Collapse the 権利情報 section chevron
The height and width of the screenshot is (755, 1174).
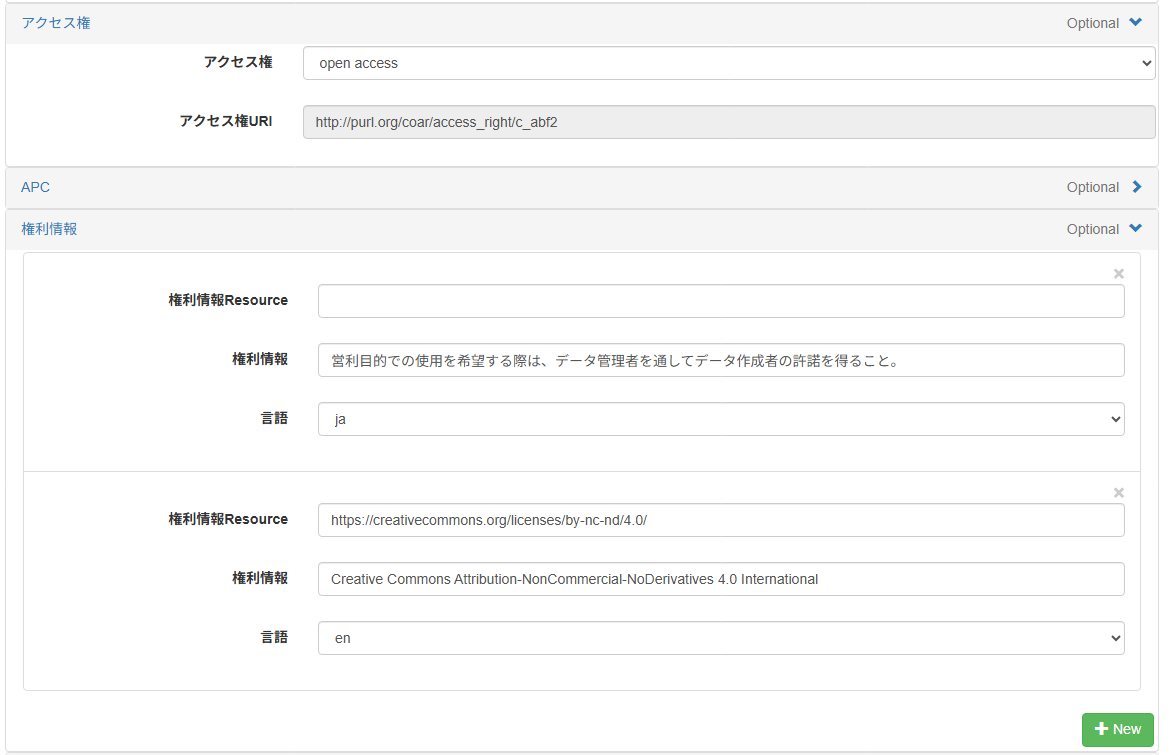pyautogui.click(x=1135, y=229)
